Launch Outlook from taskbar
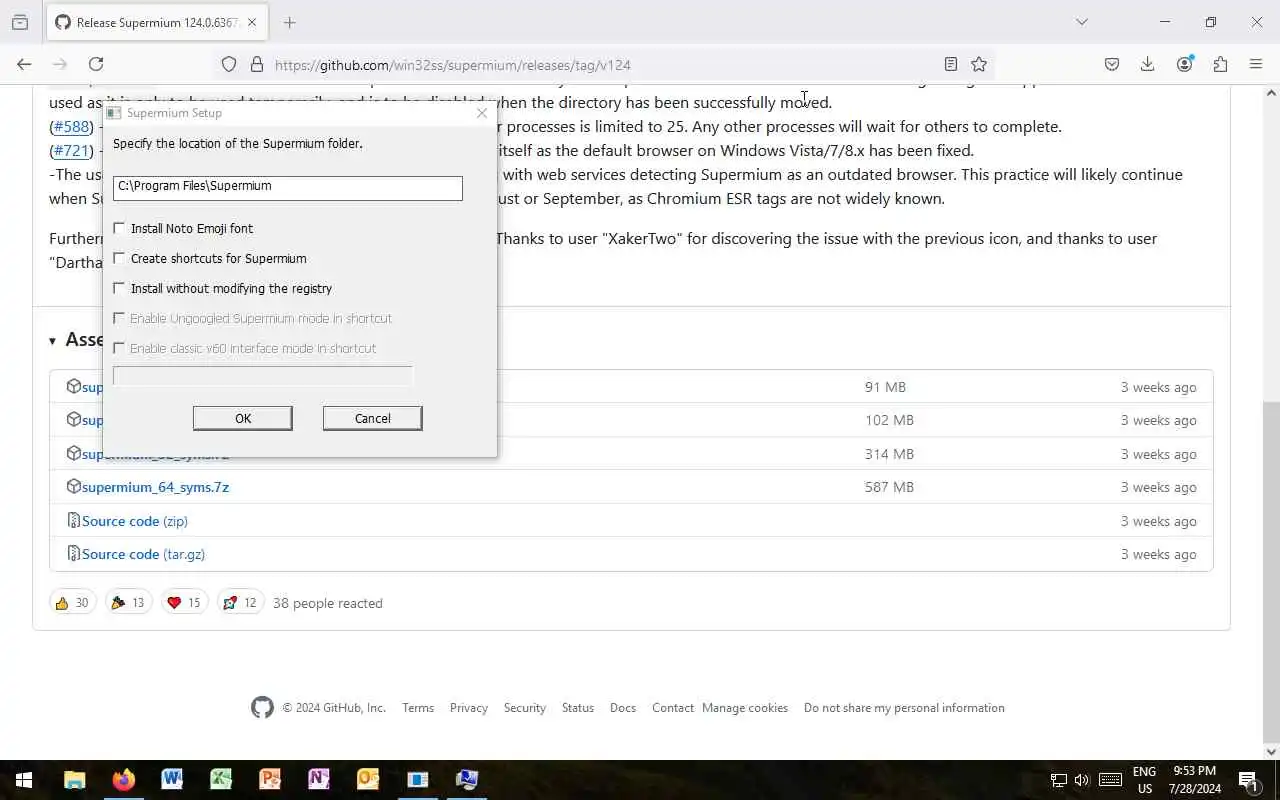 (x=368, y=780)
